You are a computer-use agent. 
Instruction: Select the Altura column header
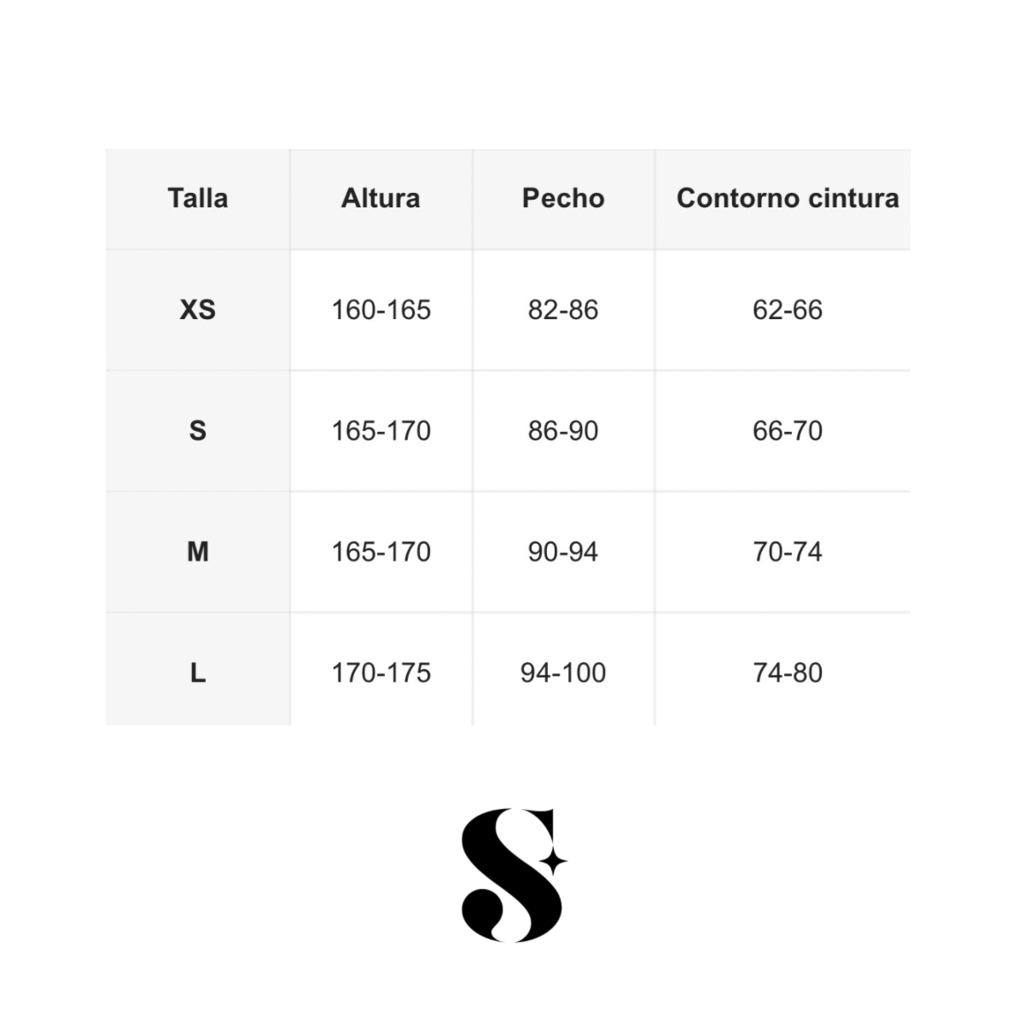coord(381,199)
